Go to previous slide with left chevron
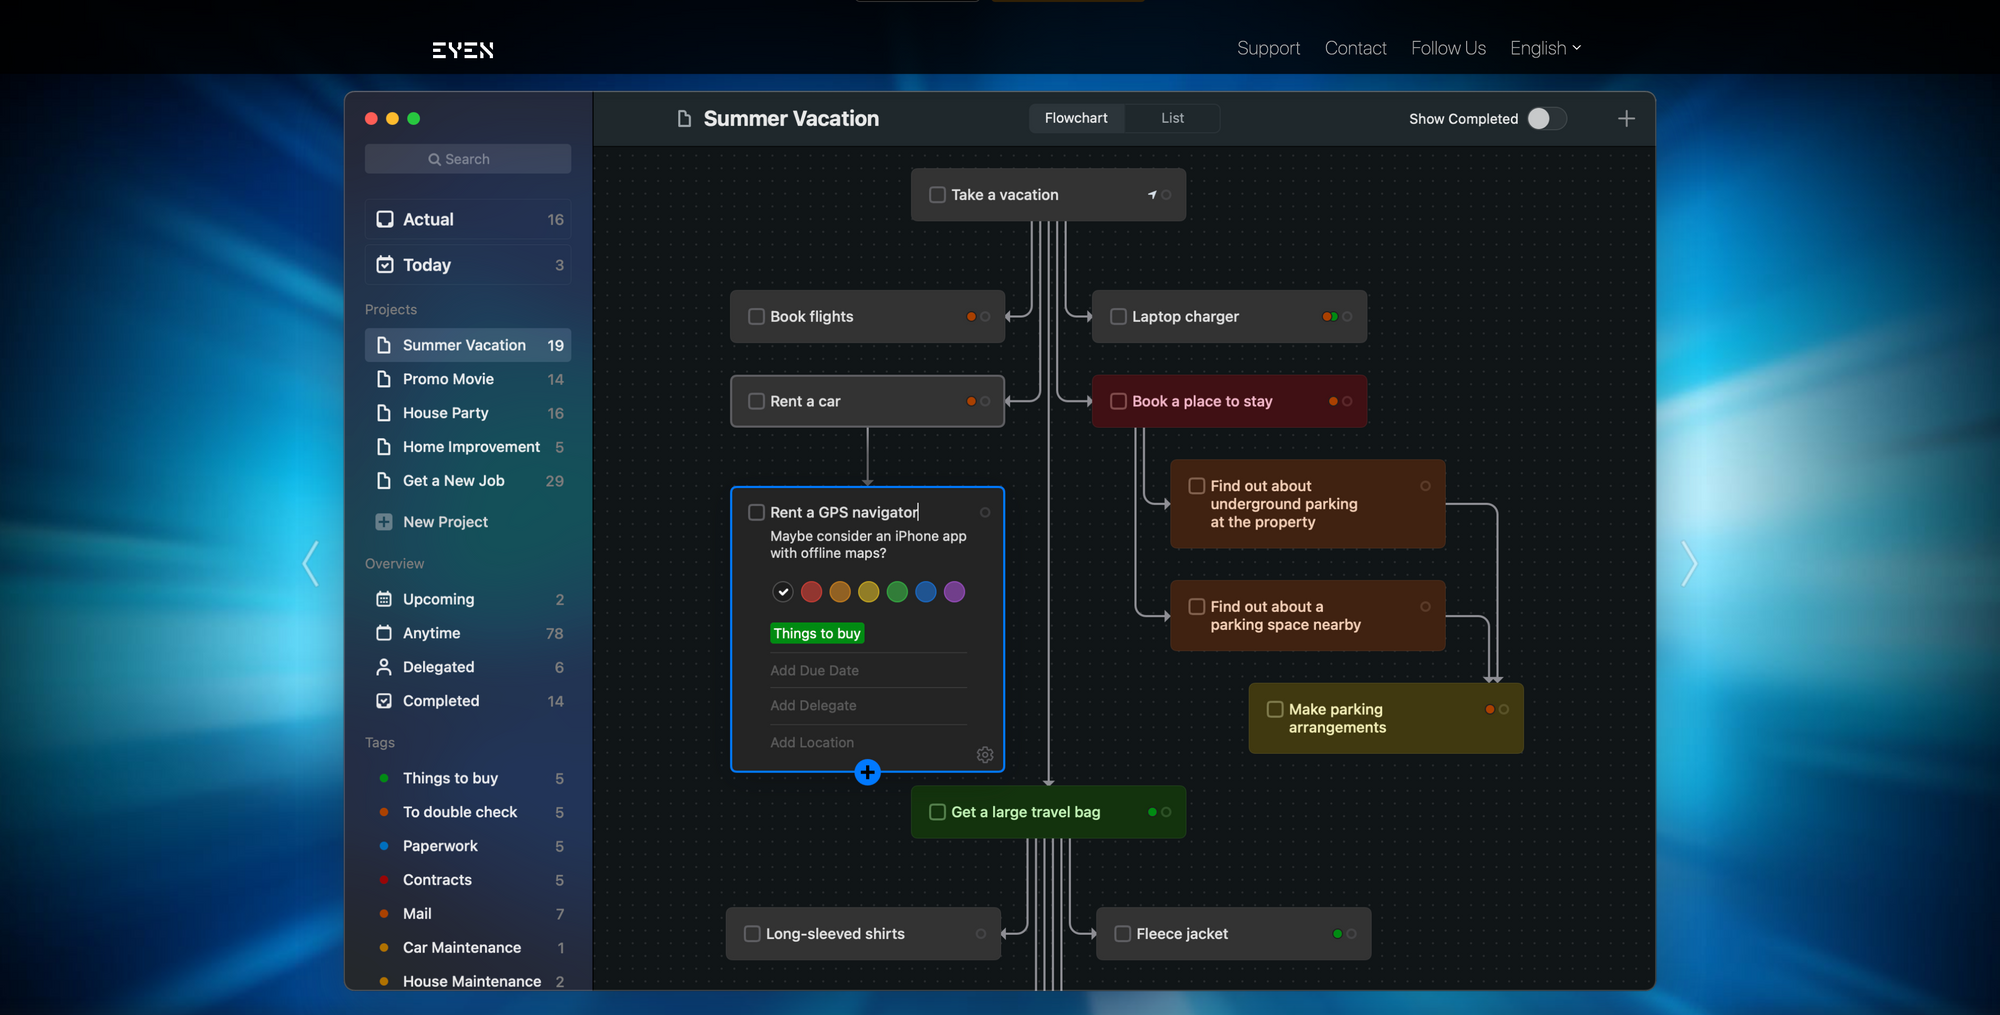Viewport: 2000px width, 1015px height. (311, 564)
